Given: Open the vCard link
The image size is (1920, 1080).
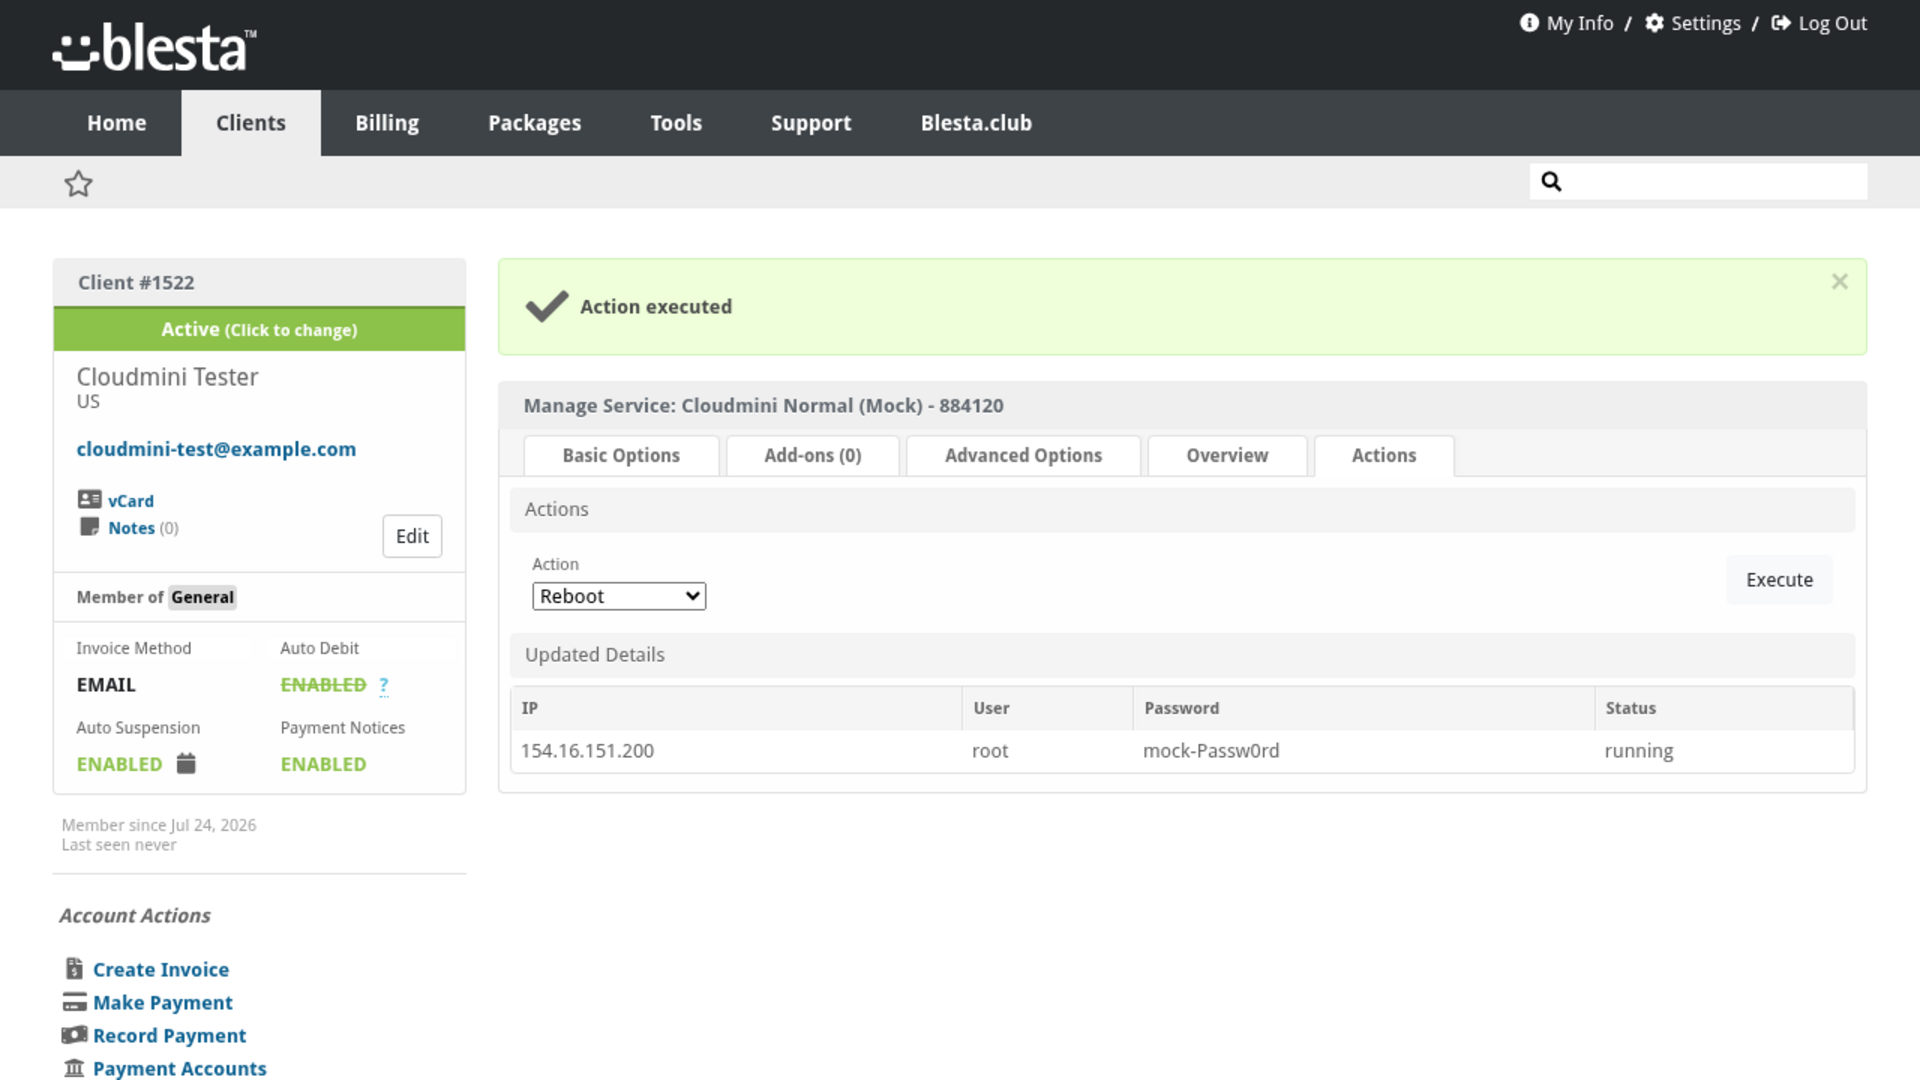Looking at the screenshot, I should point(131,500).
